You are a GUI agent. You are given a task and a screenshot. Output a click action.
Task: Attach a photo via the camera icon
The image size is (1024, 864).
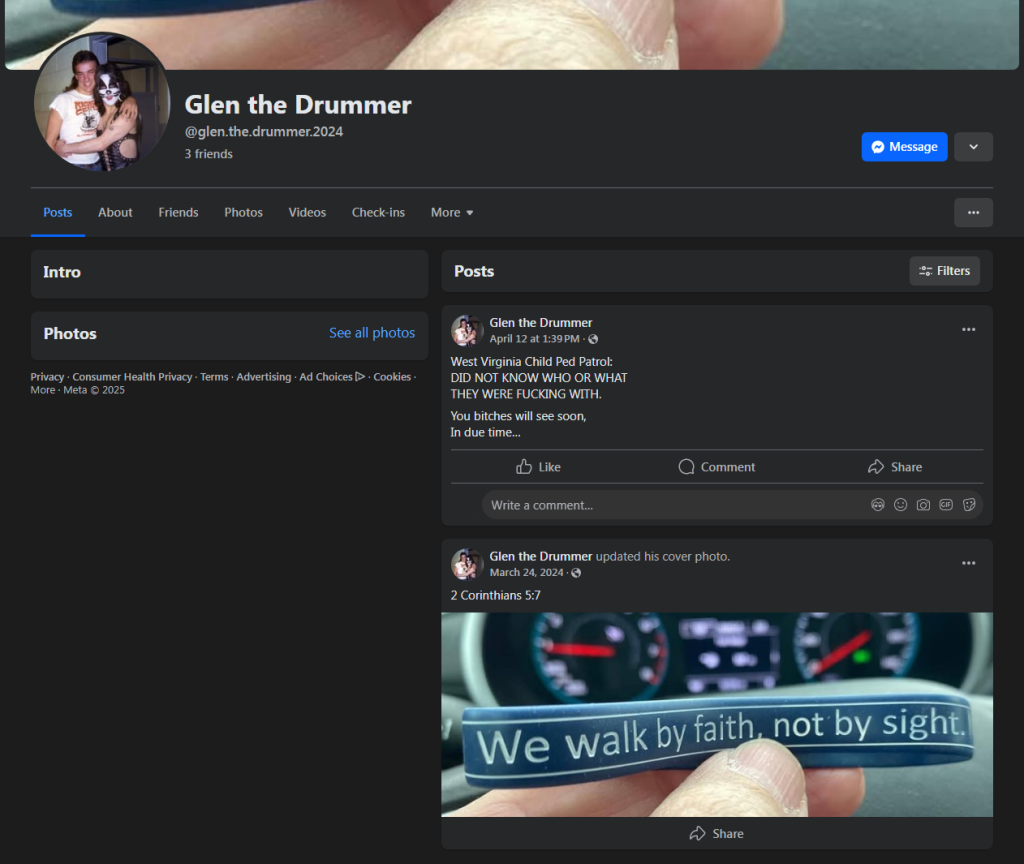coord(923,505)
